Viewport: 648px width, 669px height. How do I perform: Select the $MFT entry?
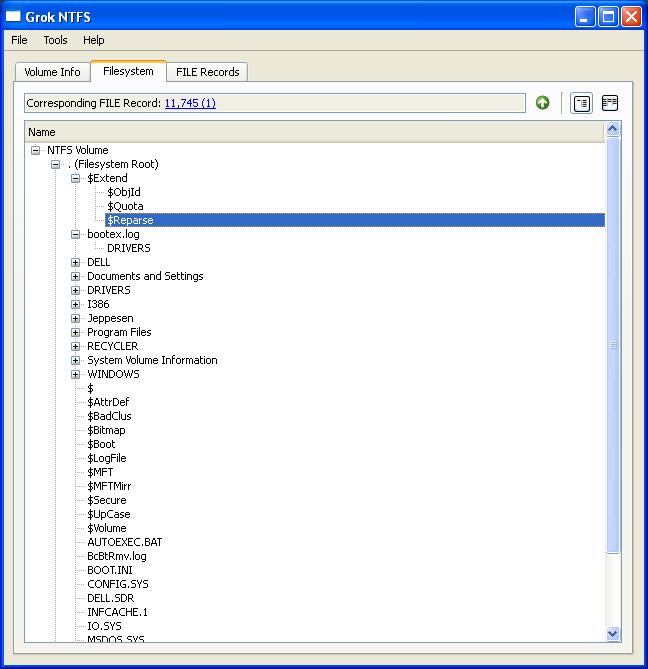(x=100, y=472)
